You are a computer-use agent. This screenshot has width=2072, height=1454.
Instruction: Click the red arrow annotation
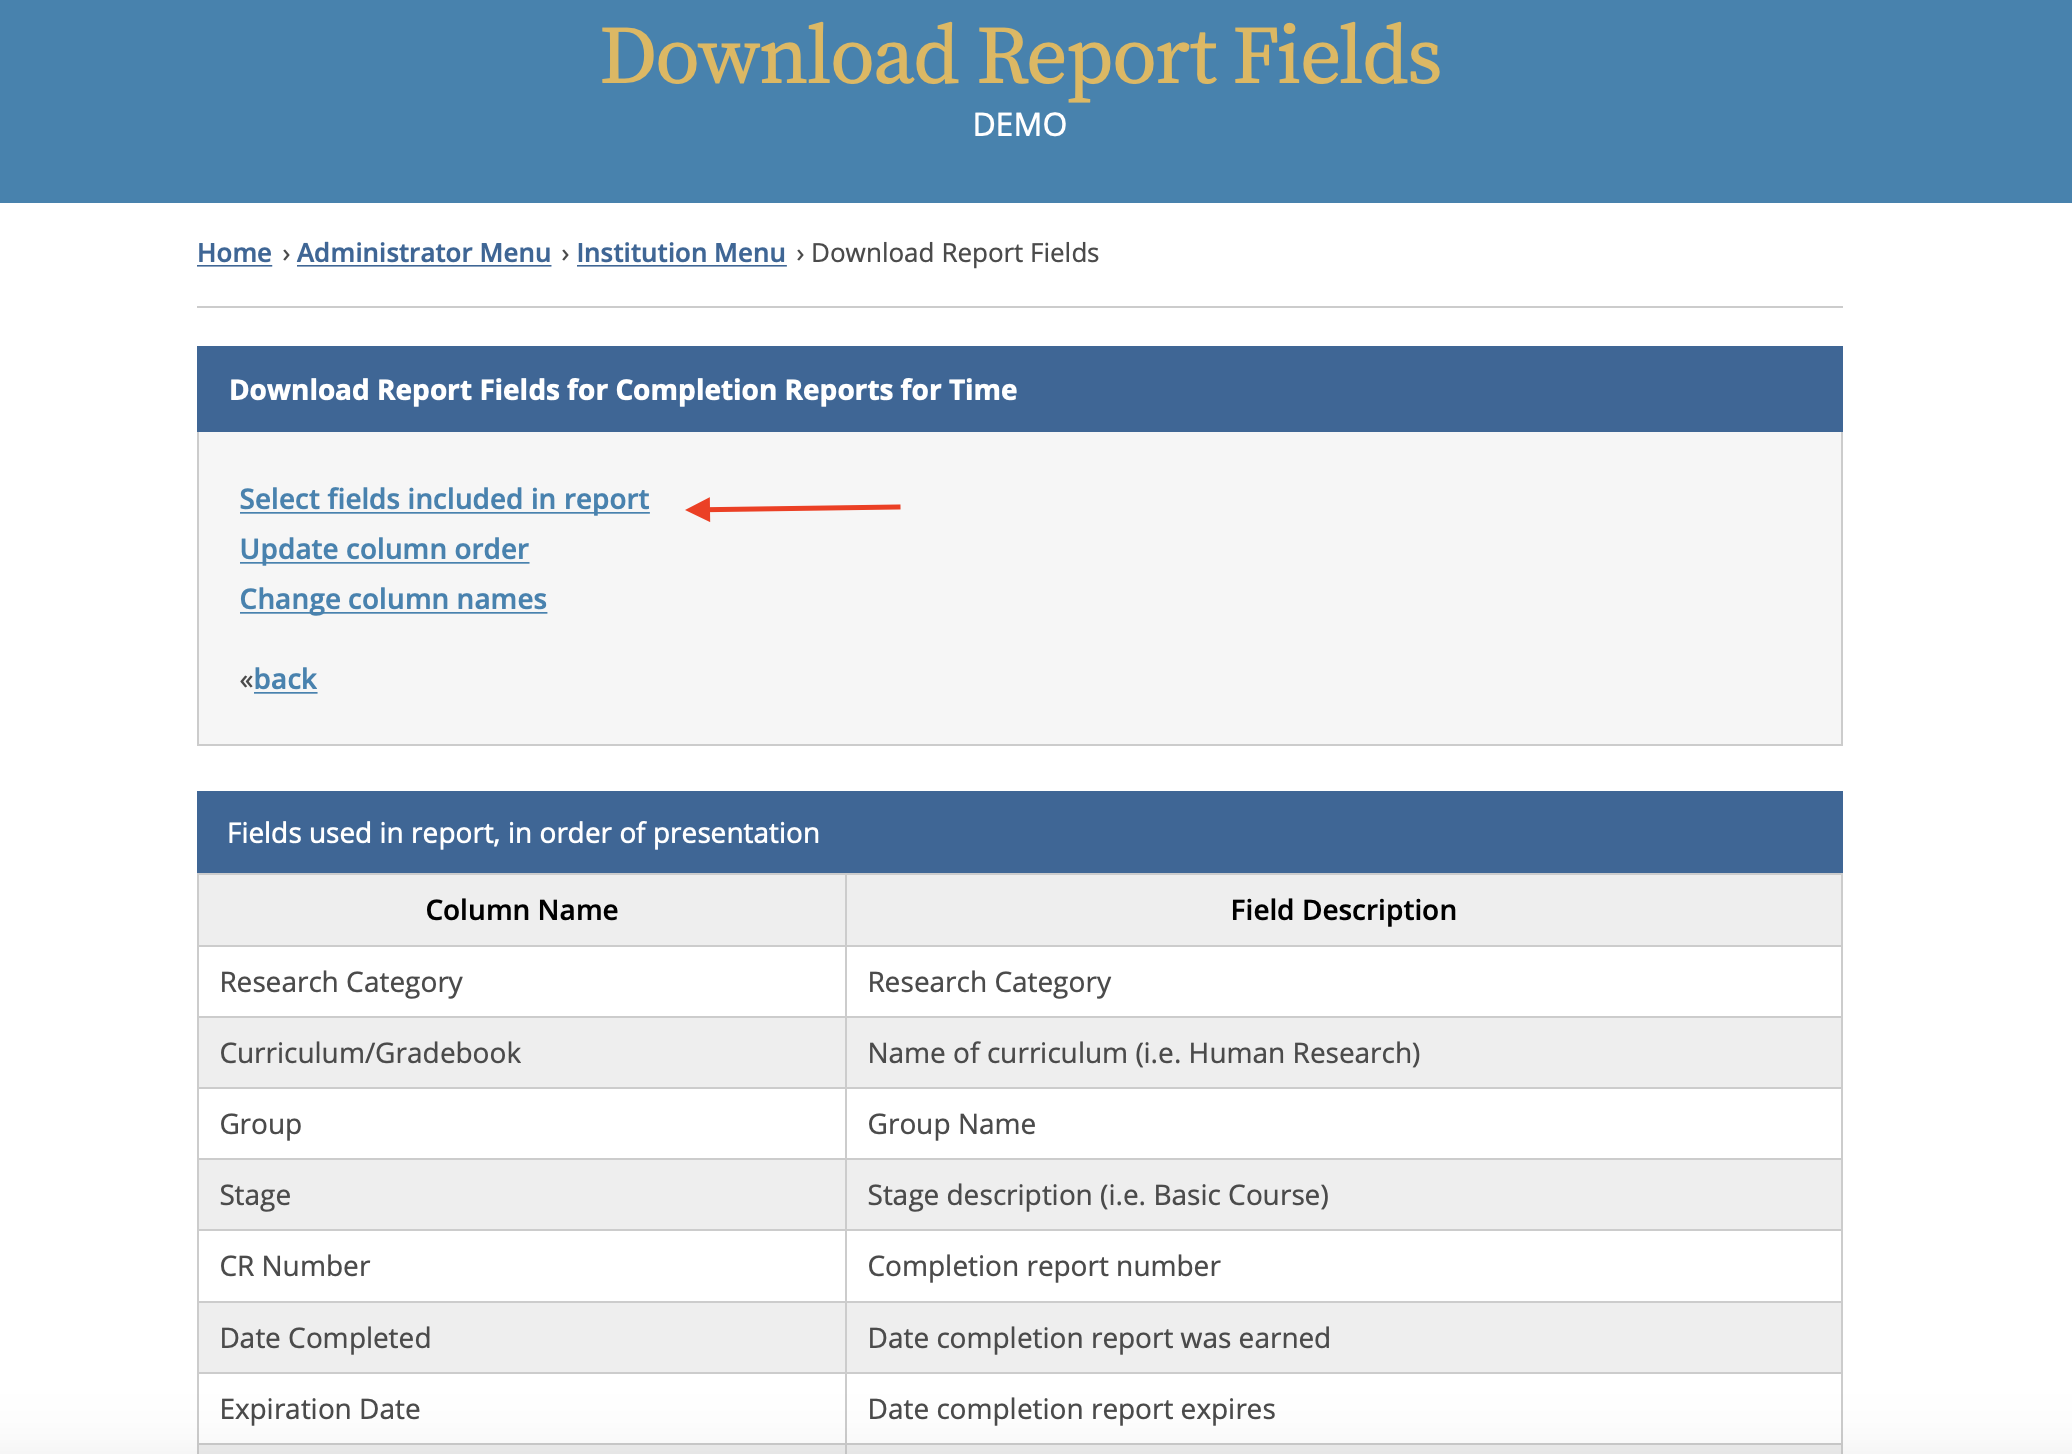click(794, 509)
